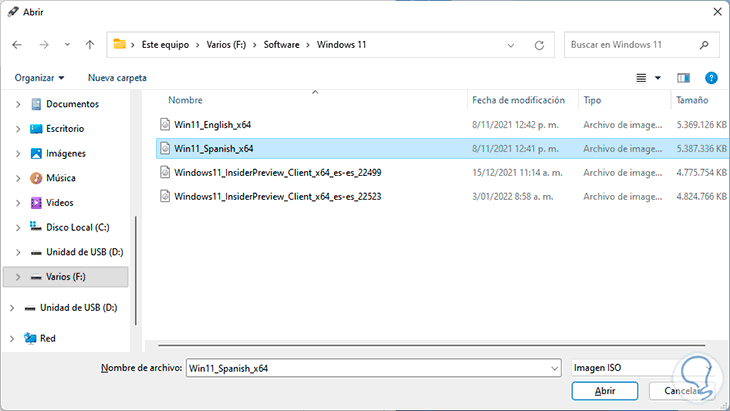Select Unidad de USB (D:) under Este equipo

(x=84, y=252)
